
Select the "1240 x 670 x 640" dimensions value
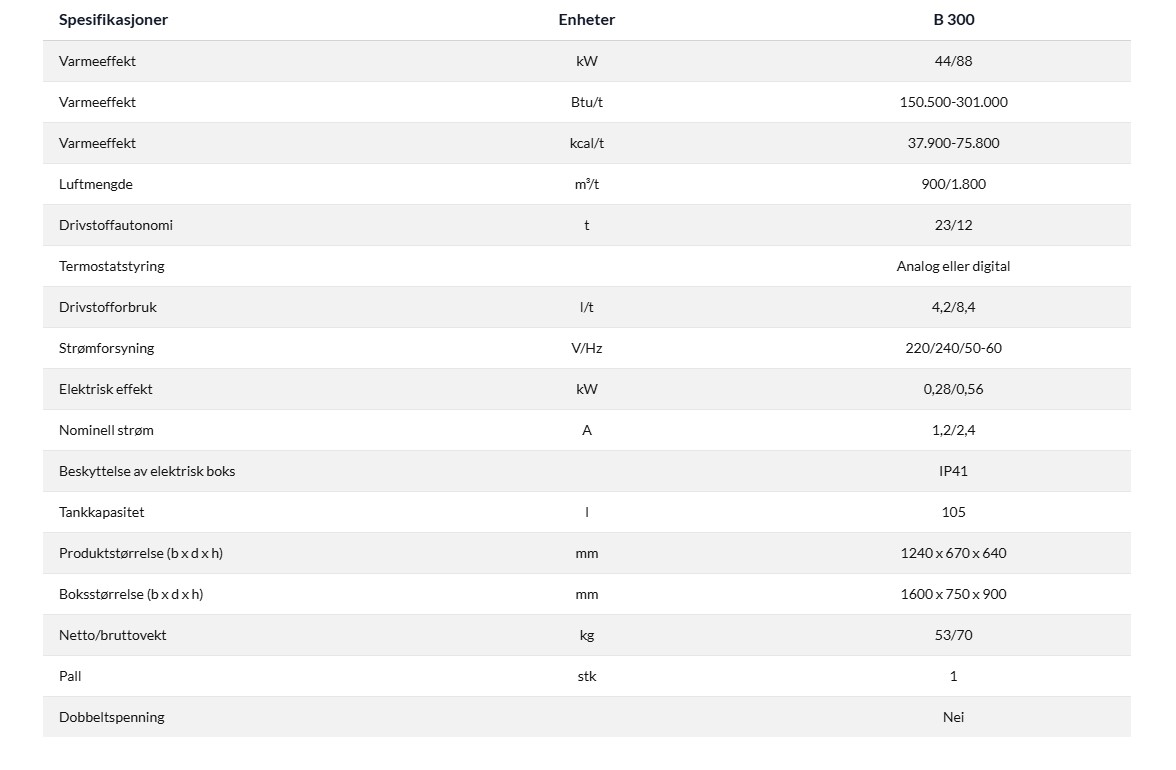click(x=953, y=553)
